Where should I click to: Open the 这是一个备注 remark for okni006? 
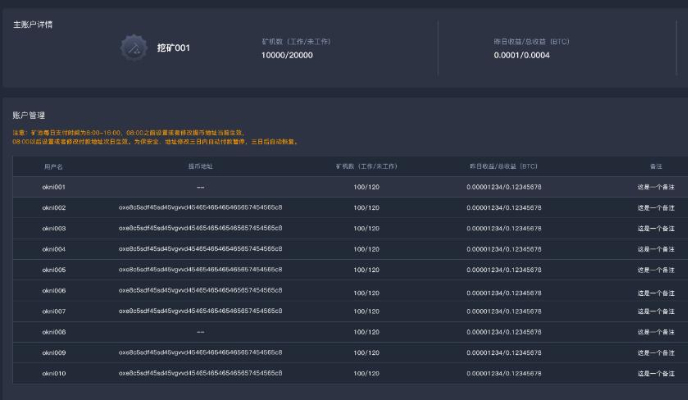[656, 293]
